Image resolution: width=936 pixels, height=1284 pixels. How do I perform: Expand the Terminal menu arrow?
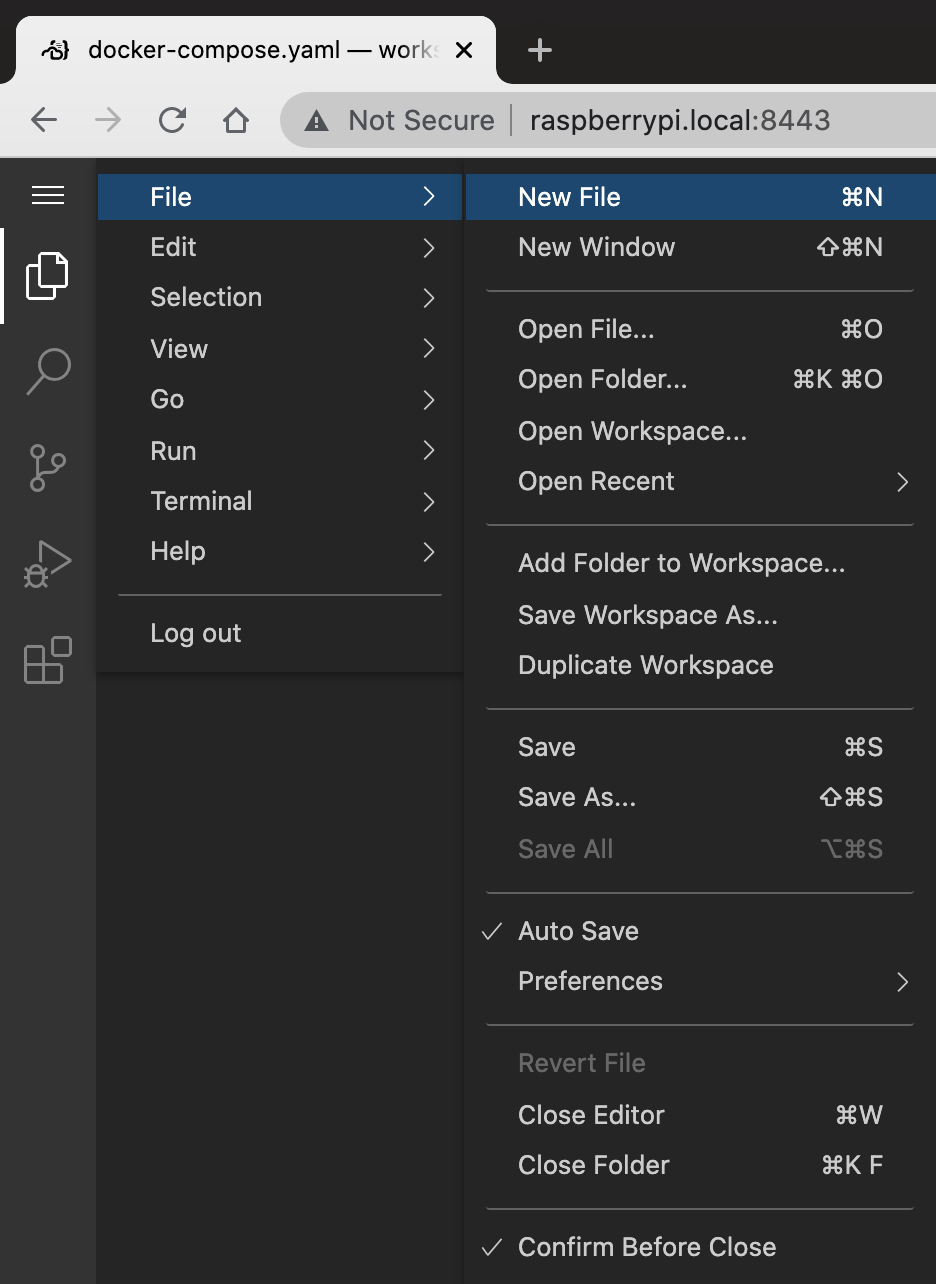coord(429,501)
